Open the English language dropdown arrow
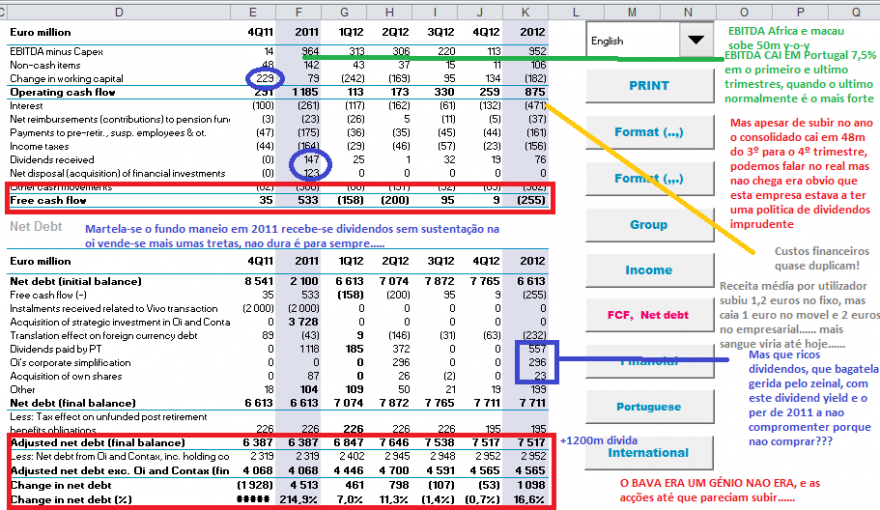The height and width of the screenshot is (510, 880). pos(696,40)
